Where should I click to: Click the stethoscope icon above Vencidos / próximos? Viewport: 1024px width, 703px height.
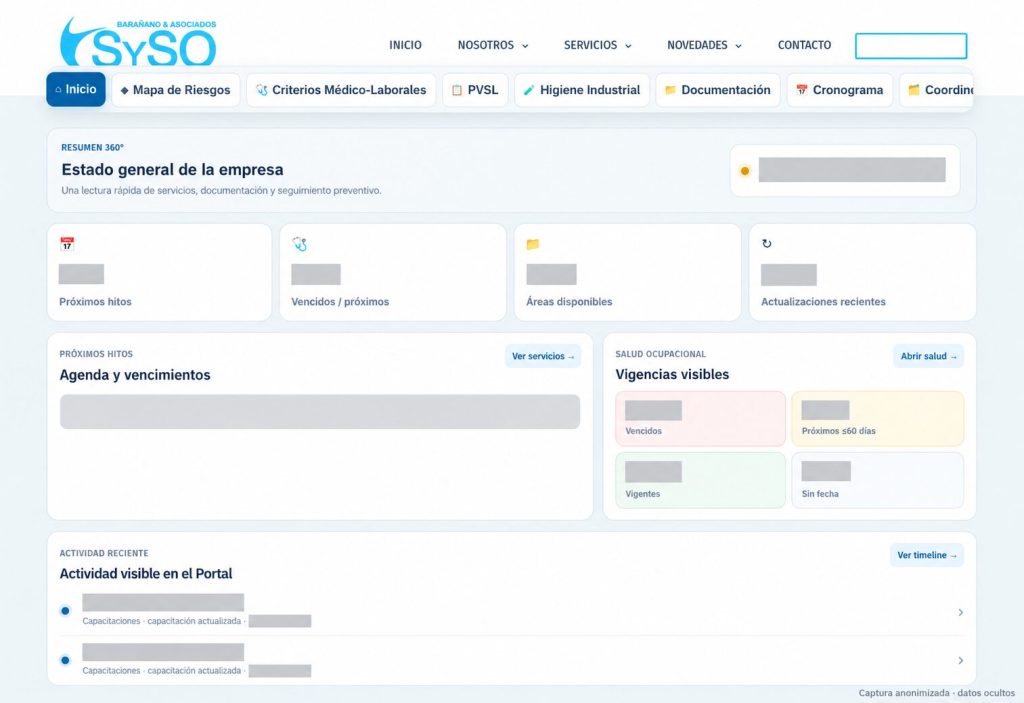click(300, 244)
